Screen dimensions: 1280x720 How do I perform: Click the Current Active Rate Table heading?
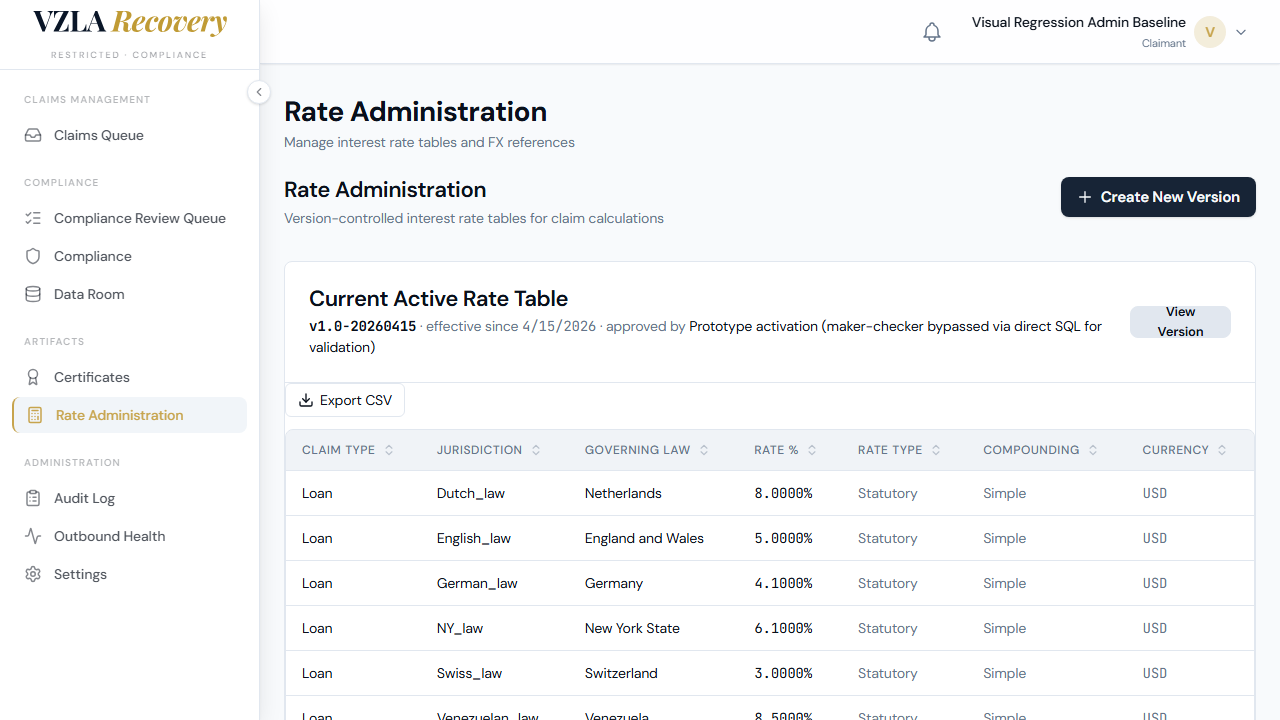(x=438, y=298)
